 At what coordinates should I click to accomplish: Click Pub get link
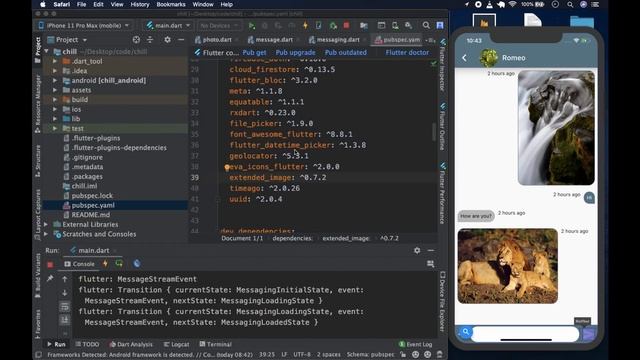pyautogui.click(x=254, y=53)
